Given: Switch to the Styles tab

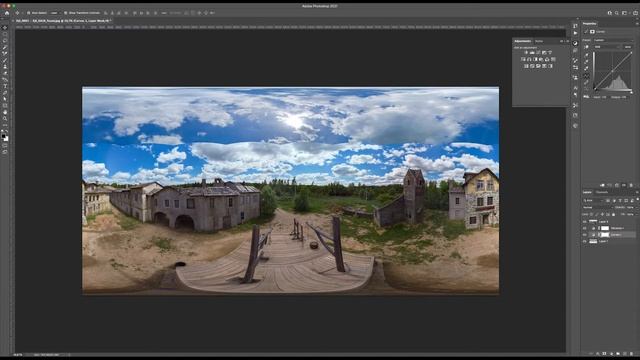Looking at the screenshot, I should (x=539, y=41).
